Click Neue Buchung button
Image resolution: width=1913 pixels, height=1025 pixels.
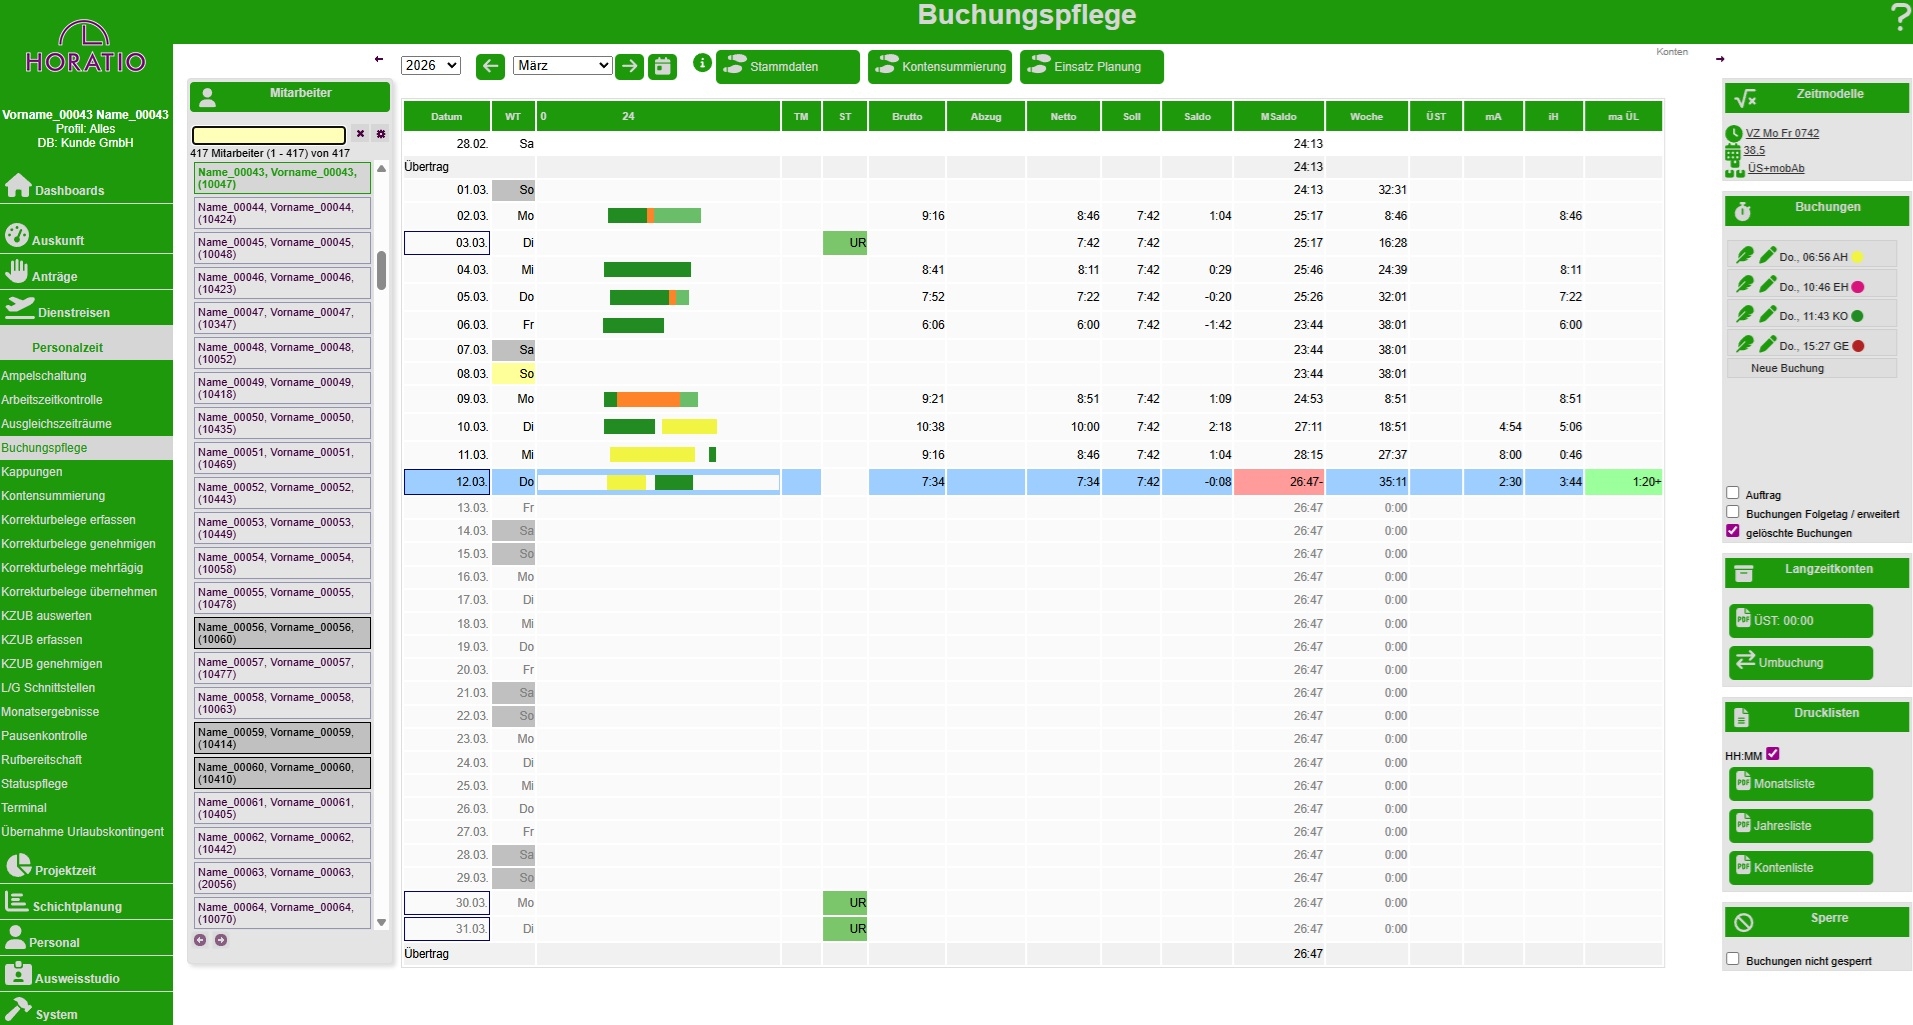tap(1812, 368)
